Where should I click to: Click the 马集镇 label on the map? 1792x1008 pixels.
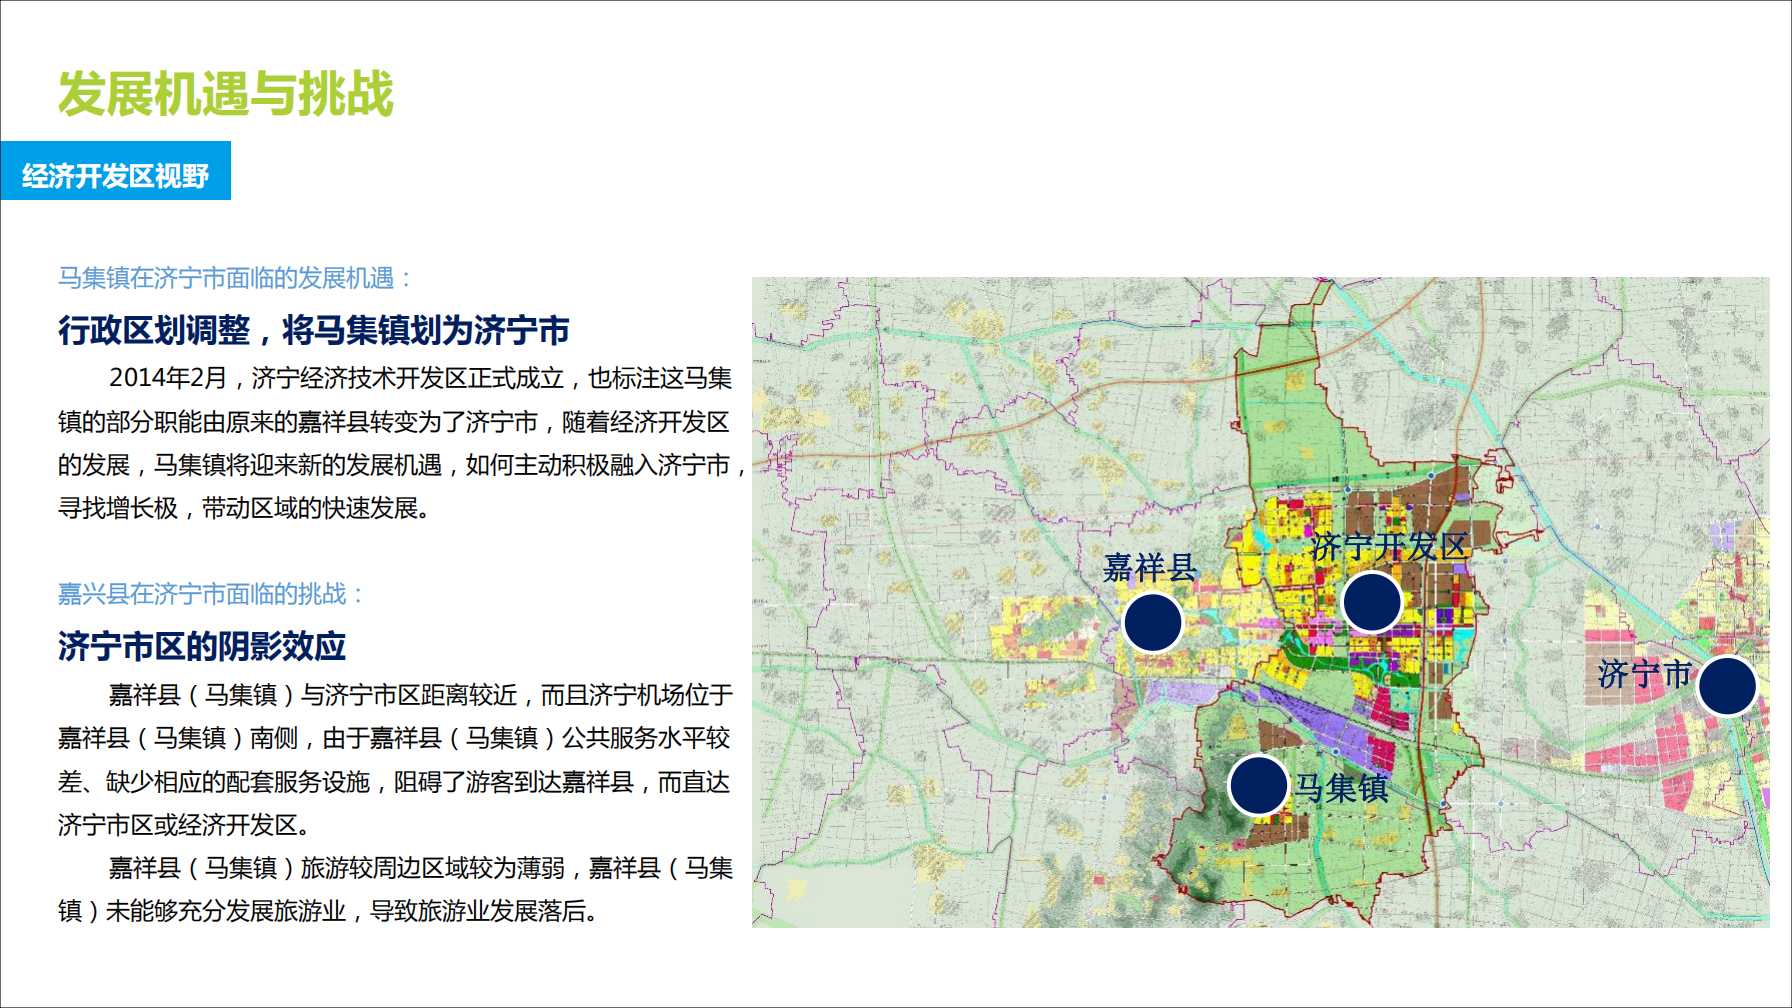1341,788
